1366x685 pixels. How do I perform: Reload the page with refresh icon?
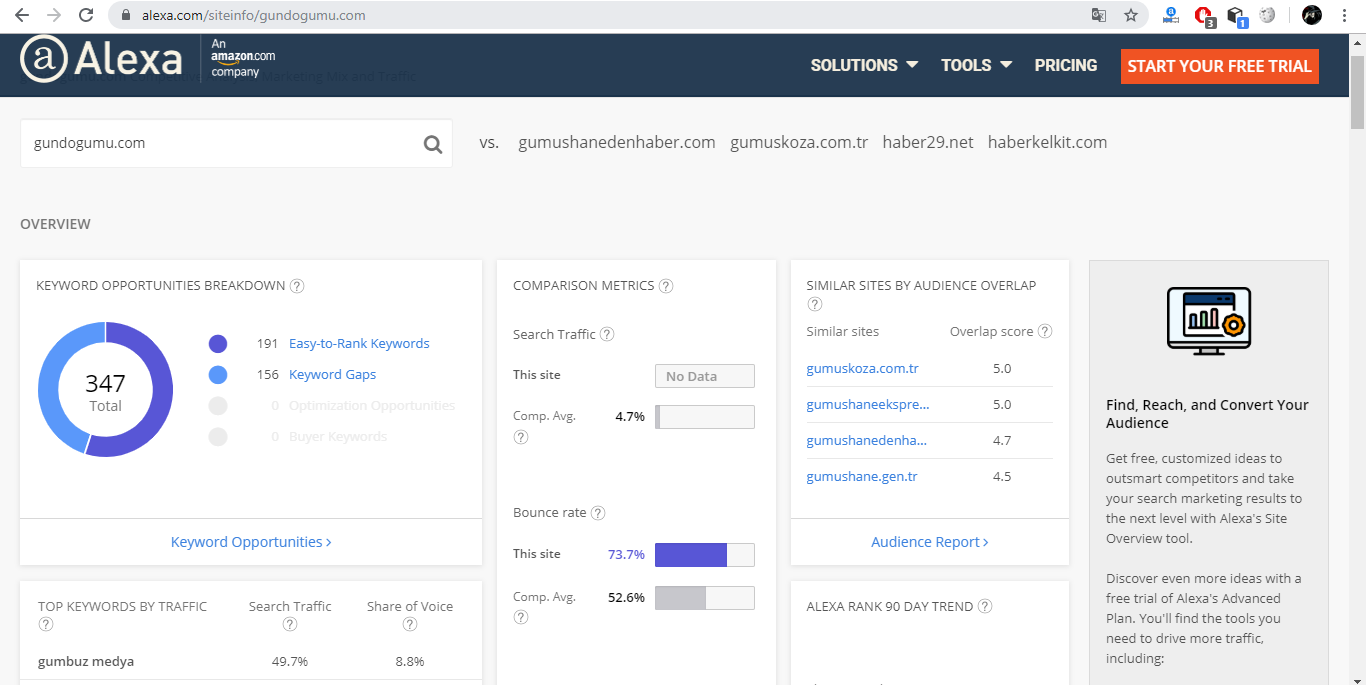coord(86,15)
